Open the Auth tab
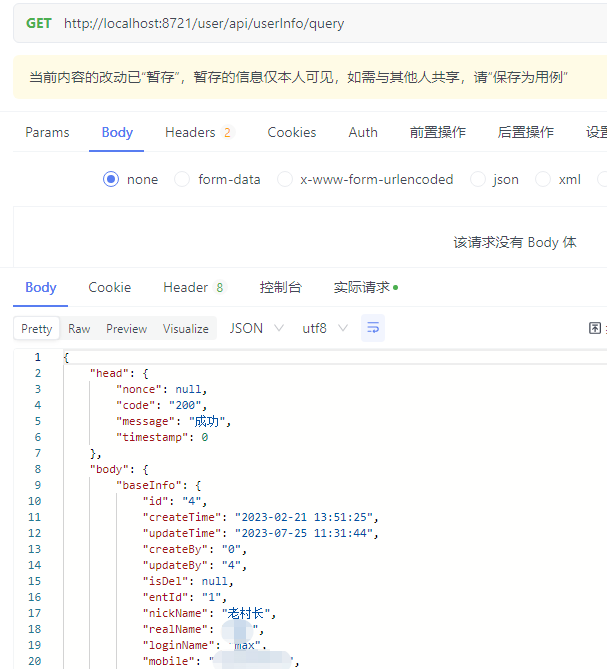607x669 pixels. tap(363, 132)
